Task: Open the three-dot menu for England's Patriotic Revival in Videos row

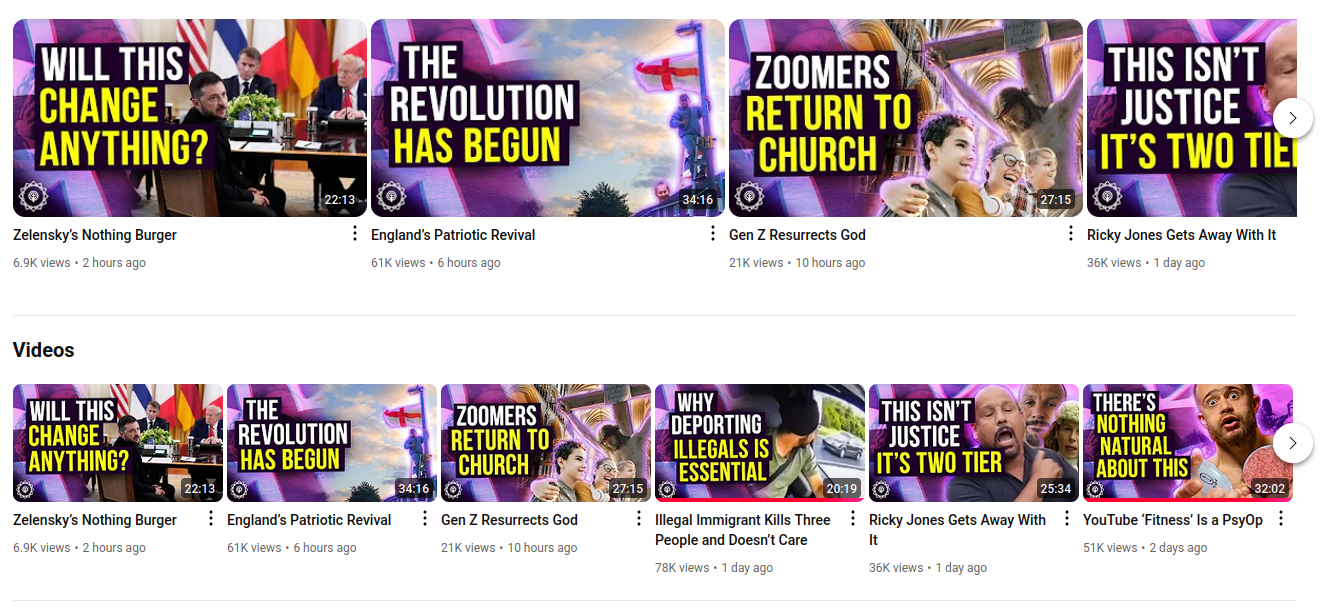Action: click(424, 519)
